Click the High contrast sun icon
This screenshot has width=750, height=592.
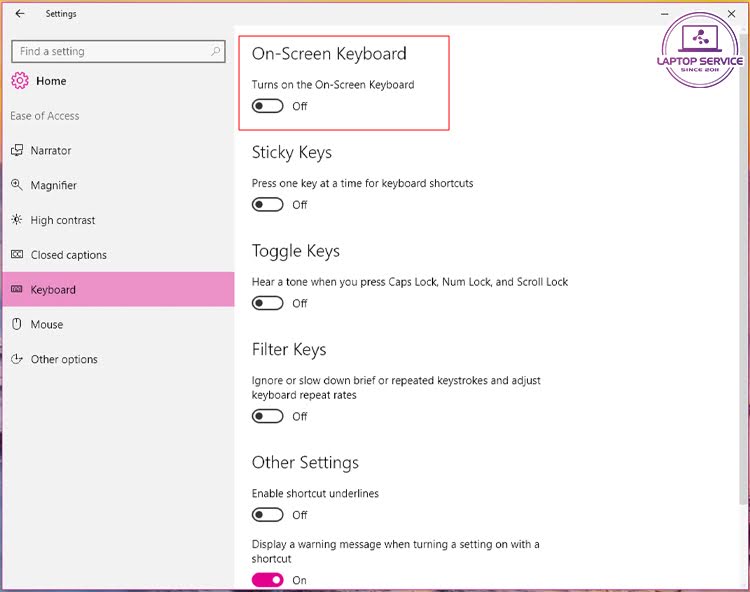(x=17, y=220)
